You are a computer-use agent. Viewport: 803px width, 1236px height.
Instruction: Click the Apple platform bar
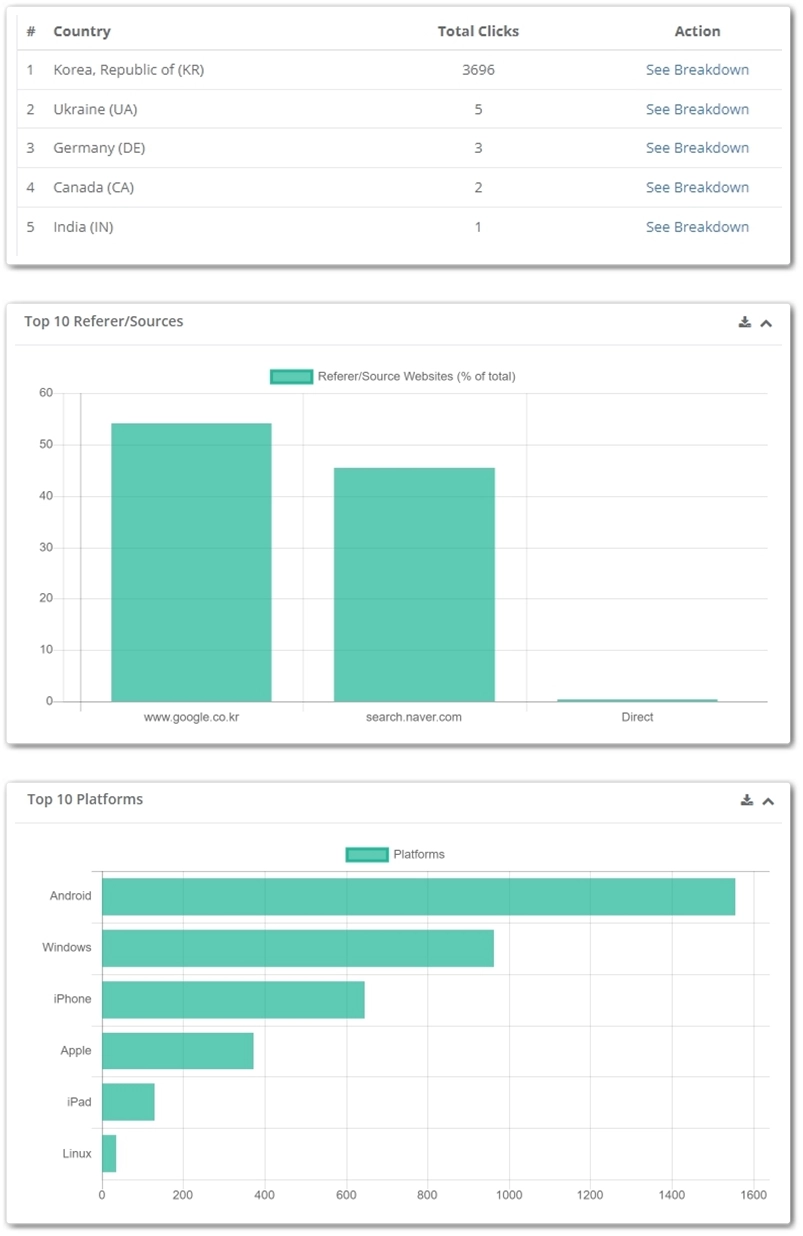click(x=178, y=1051)
